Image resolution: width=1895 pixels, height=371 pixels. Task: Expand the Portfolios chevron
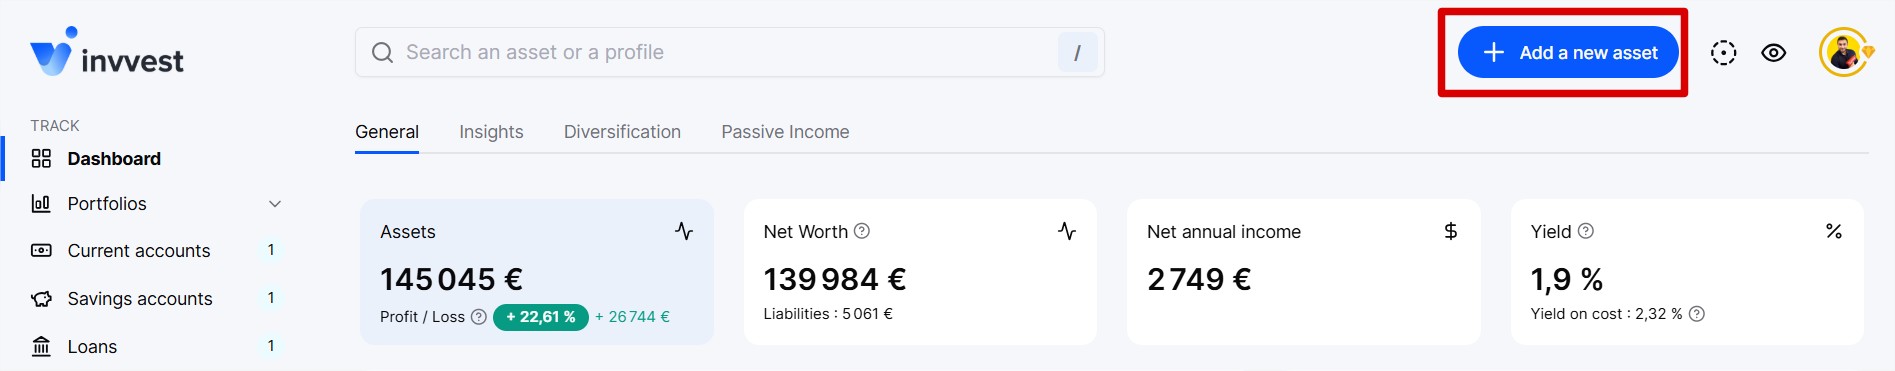[275, 204]
